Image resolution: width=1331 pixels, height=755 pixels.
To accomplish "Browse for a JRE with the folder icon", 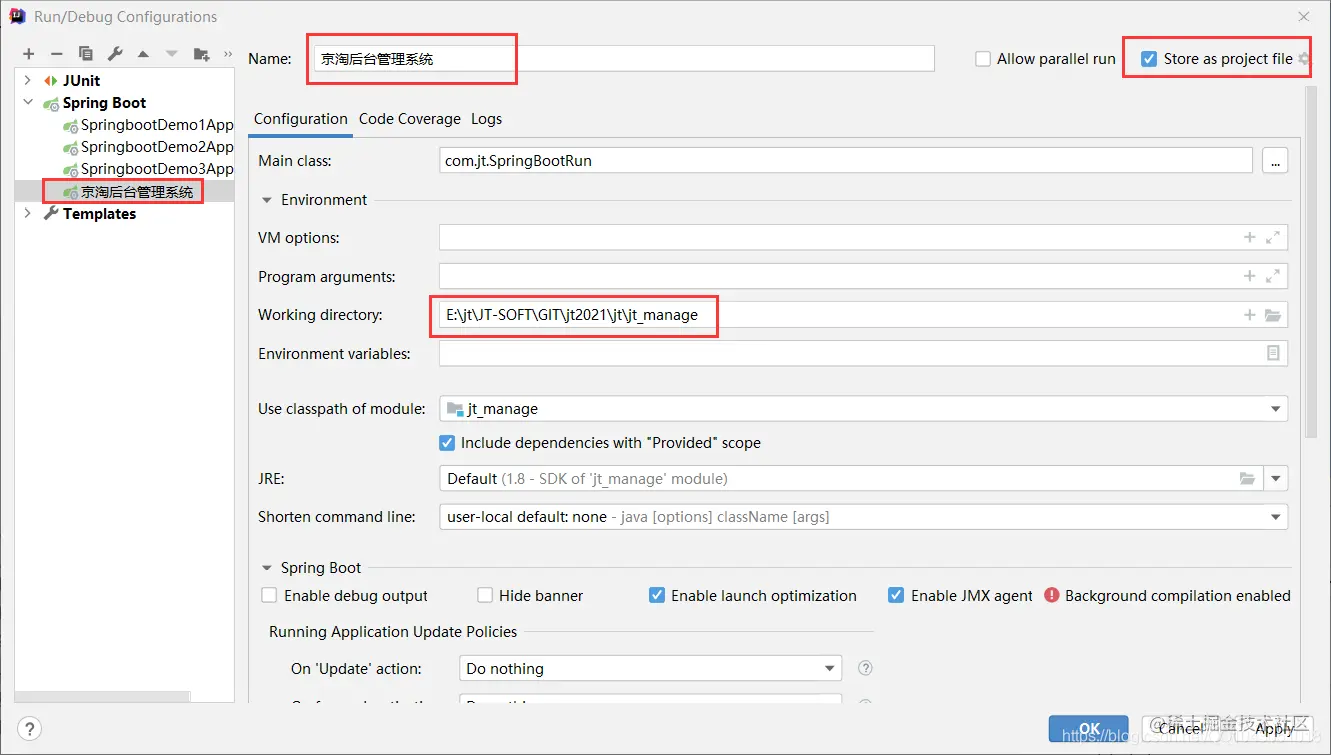I will coord(1247,479).
